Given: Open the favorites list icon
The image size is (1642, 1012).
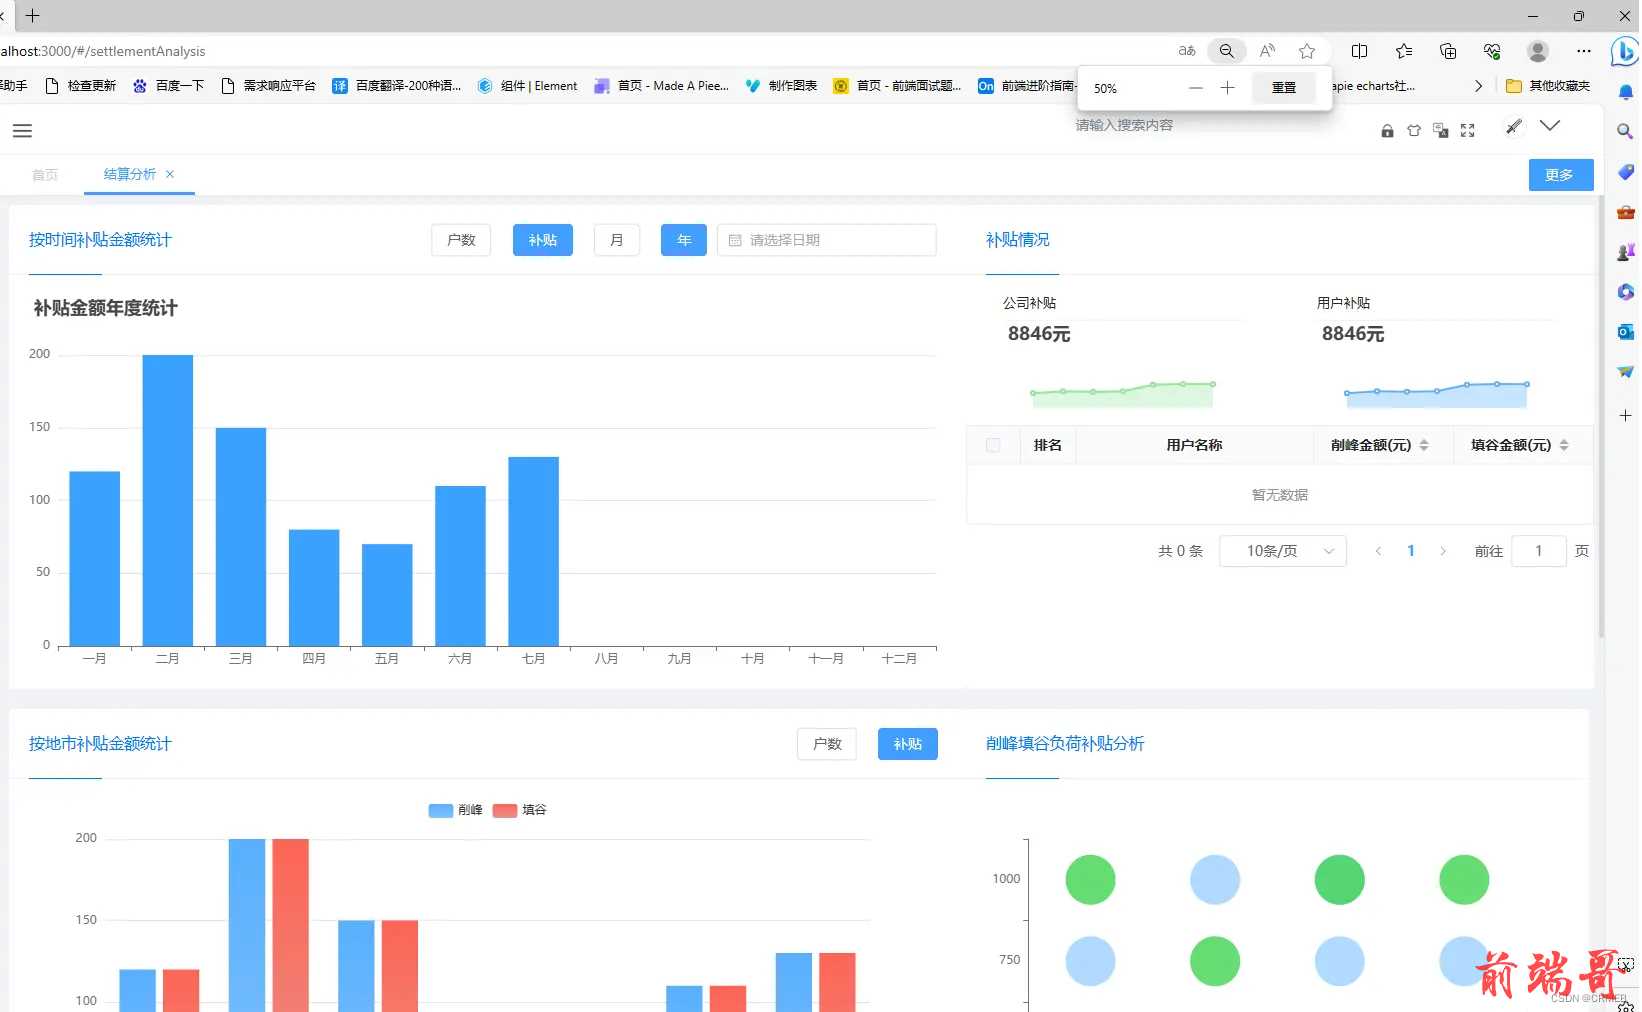Looking at the screenshot, I should (x=1404, y=51).
